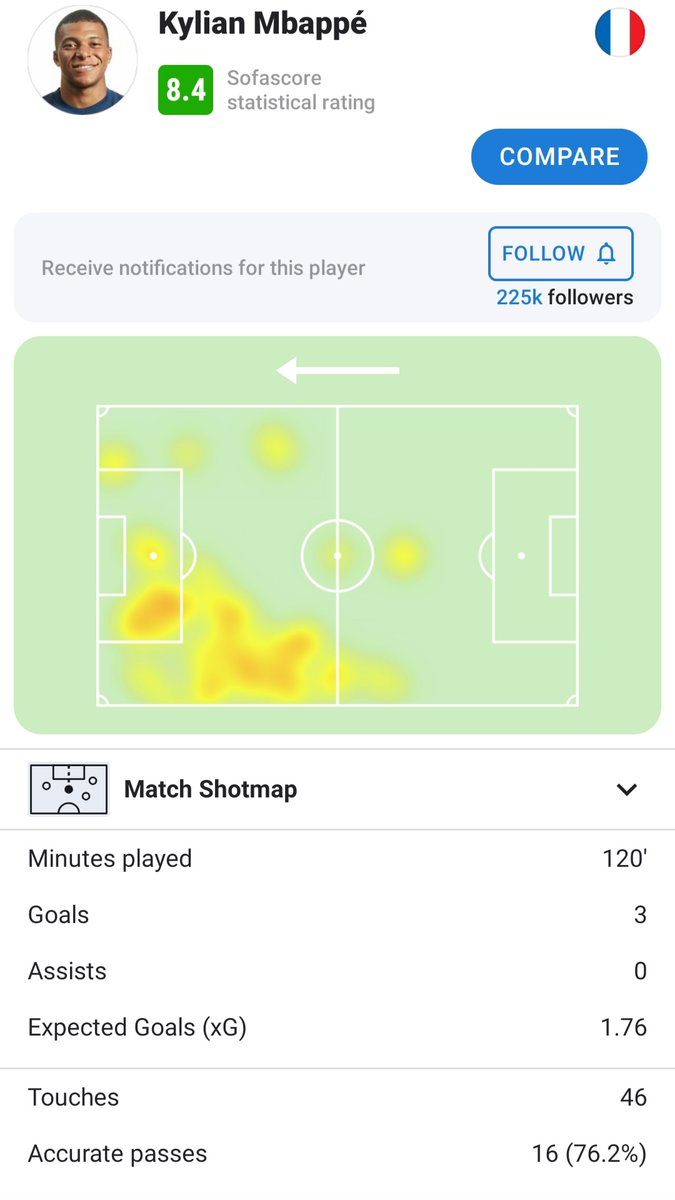Image resolution: width=675 pixels, height=1200 pixels.
Task: Tap the Accurate passes row
Action: pos(337,1153)
